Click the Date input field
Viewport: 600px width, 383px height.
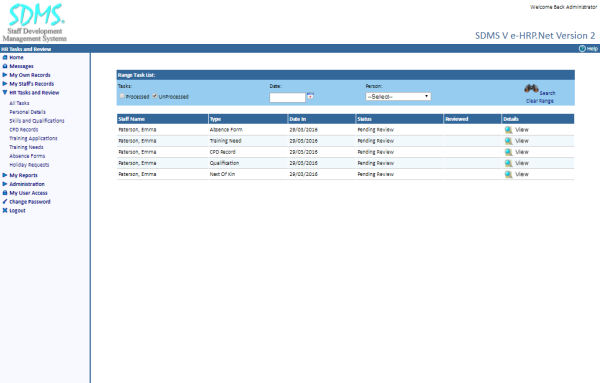point(287,98)
